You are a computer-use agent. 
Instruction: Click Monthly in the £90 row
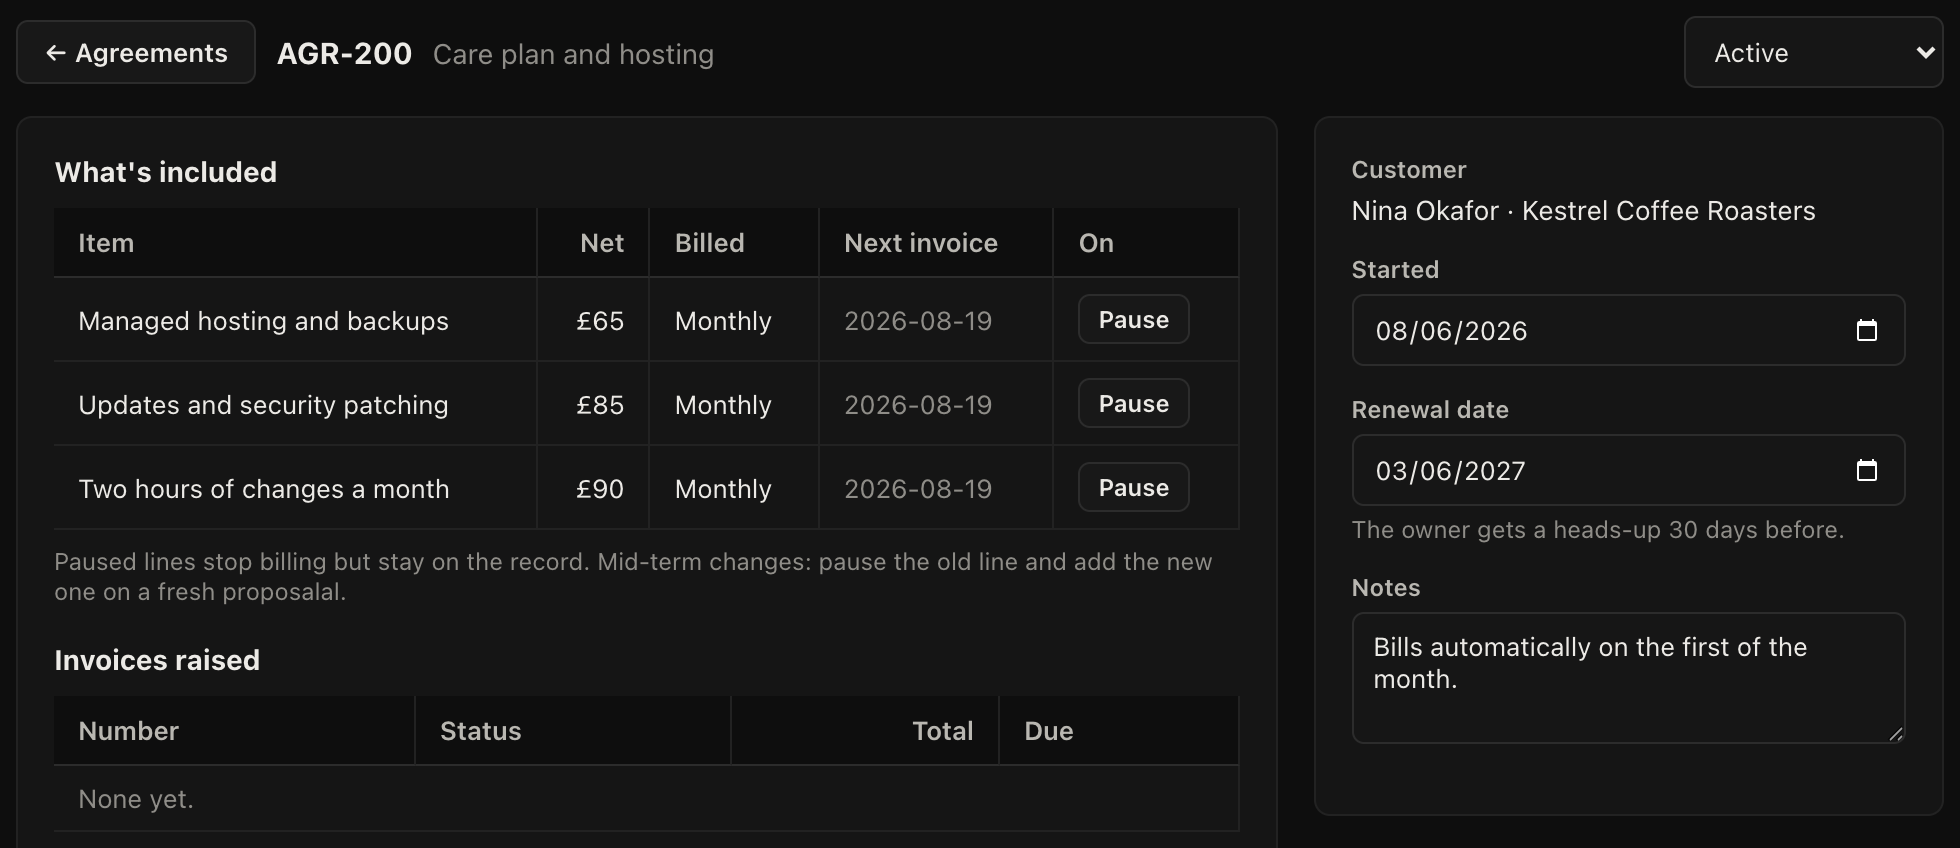coord(723,489)
